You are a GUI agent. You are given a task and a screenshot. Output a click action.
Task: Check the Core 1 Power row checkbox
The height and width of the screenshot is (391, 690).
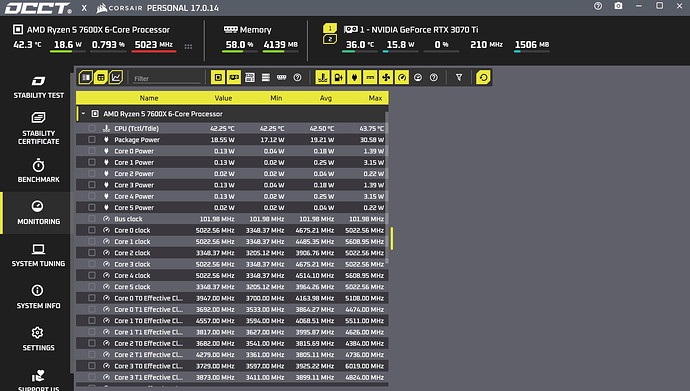[92, 162]
